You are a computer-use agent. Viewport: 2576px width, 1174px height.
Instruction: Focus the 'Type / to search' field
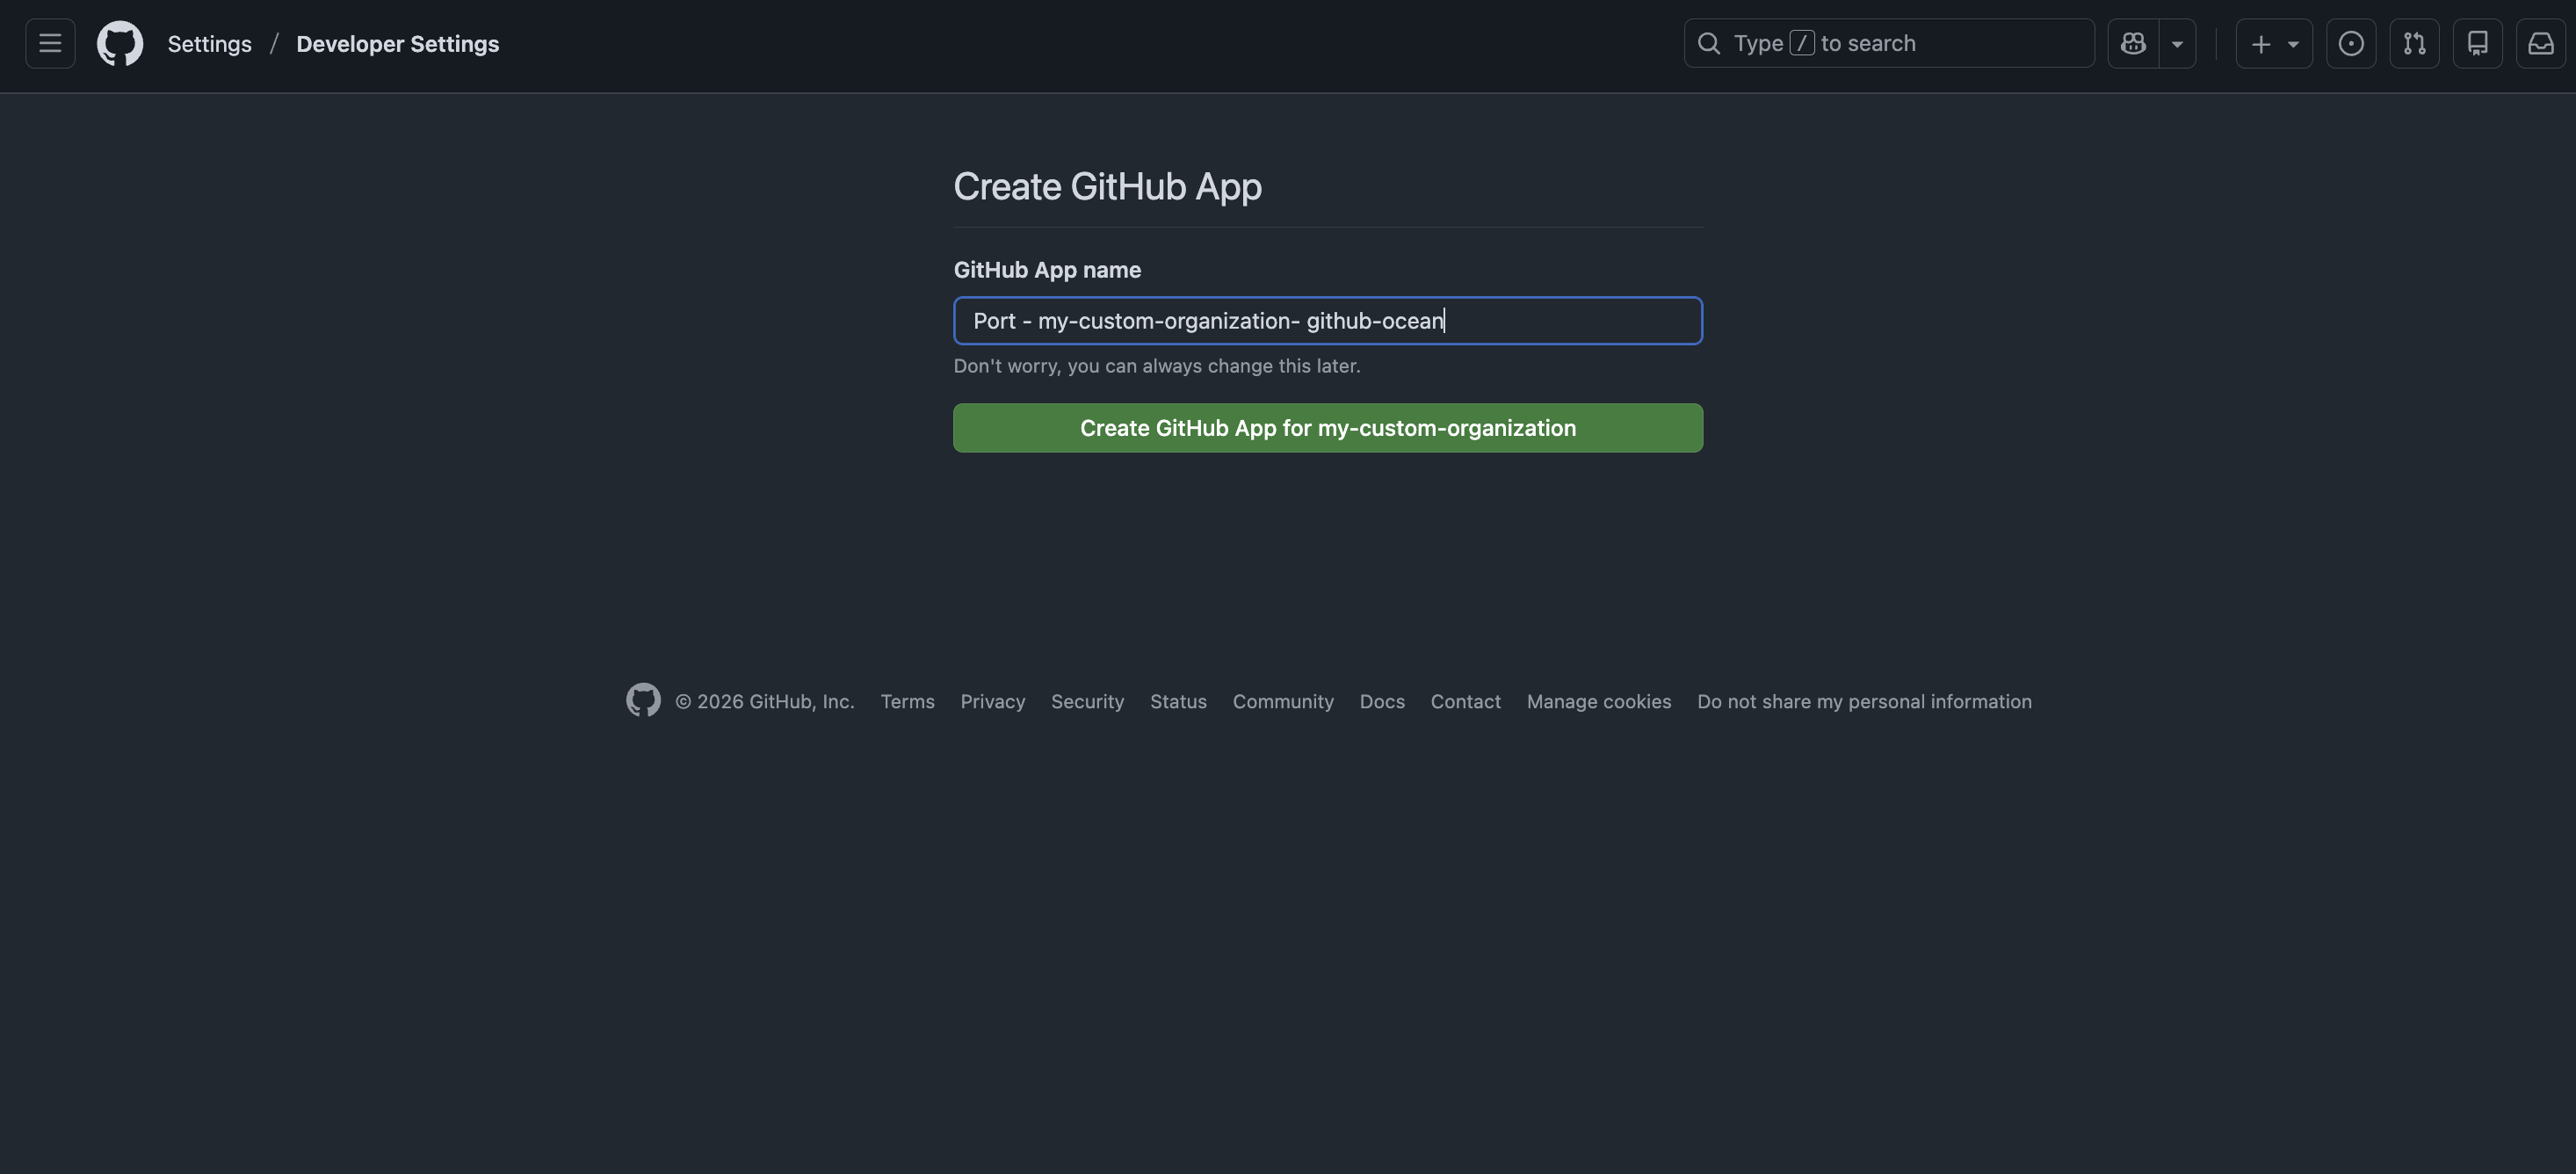pos(1900,43)
